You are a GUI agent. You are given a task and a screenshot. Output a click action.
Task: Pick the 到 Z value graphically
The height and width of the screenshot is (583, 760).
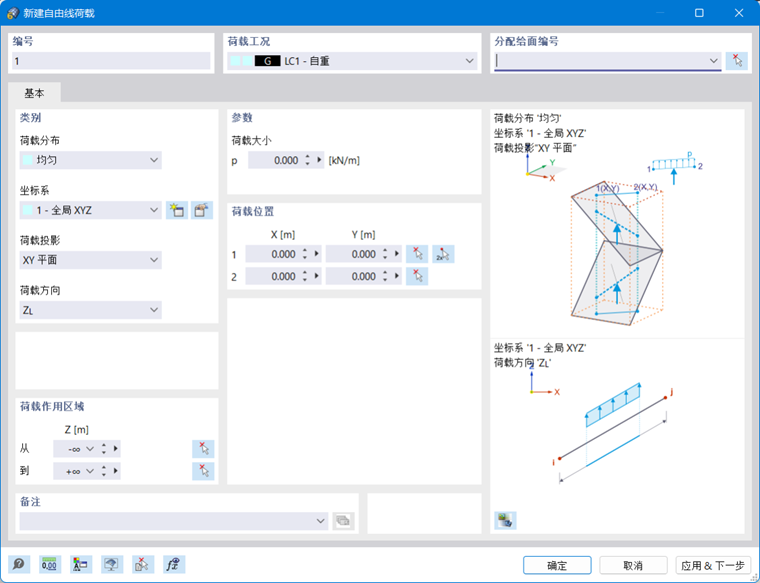(x=203, y=471)
